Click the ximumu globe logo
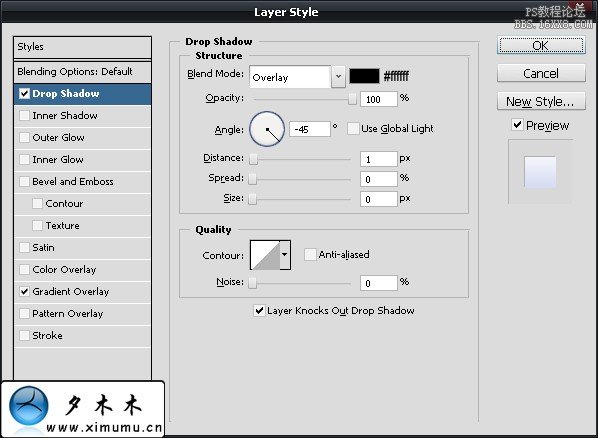The image size is (598, 438). pyautogui.click(x=29, y=406)
